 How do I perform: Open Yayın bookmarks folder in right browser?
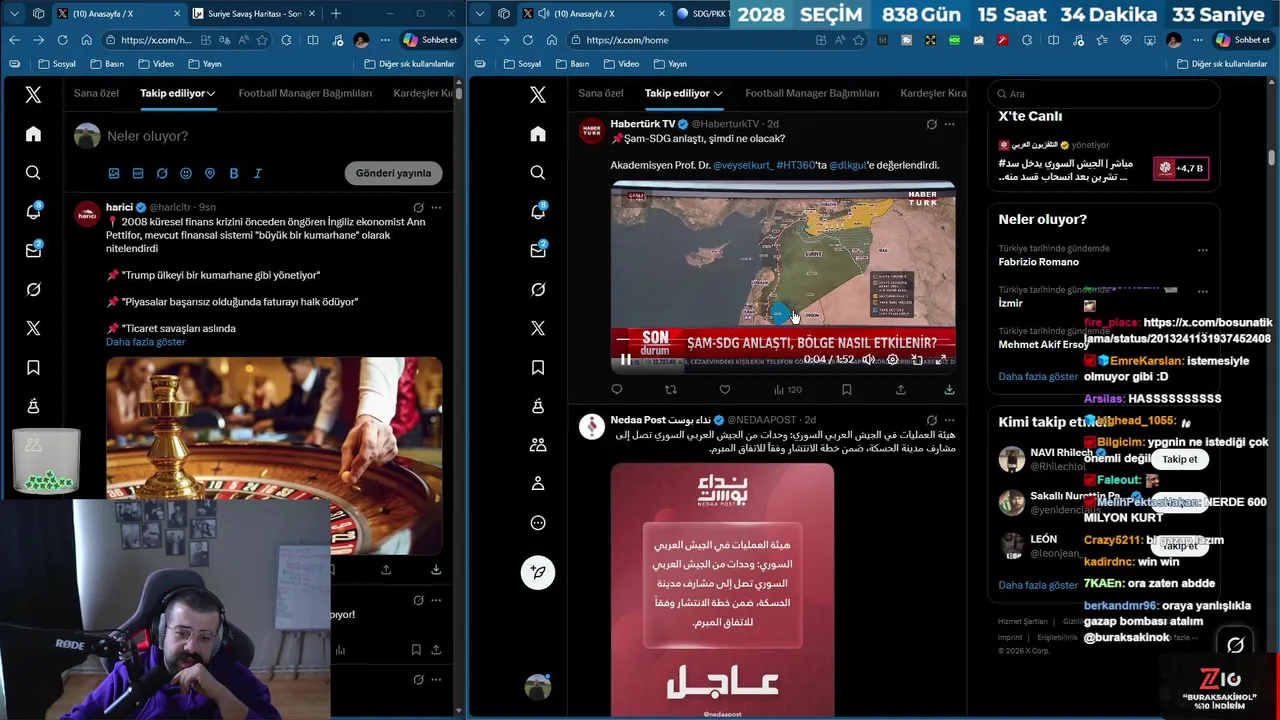click(x=670, y=64)
